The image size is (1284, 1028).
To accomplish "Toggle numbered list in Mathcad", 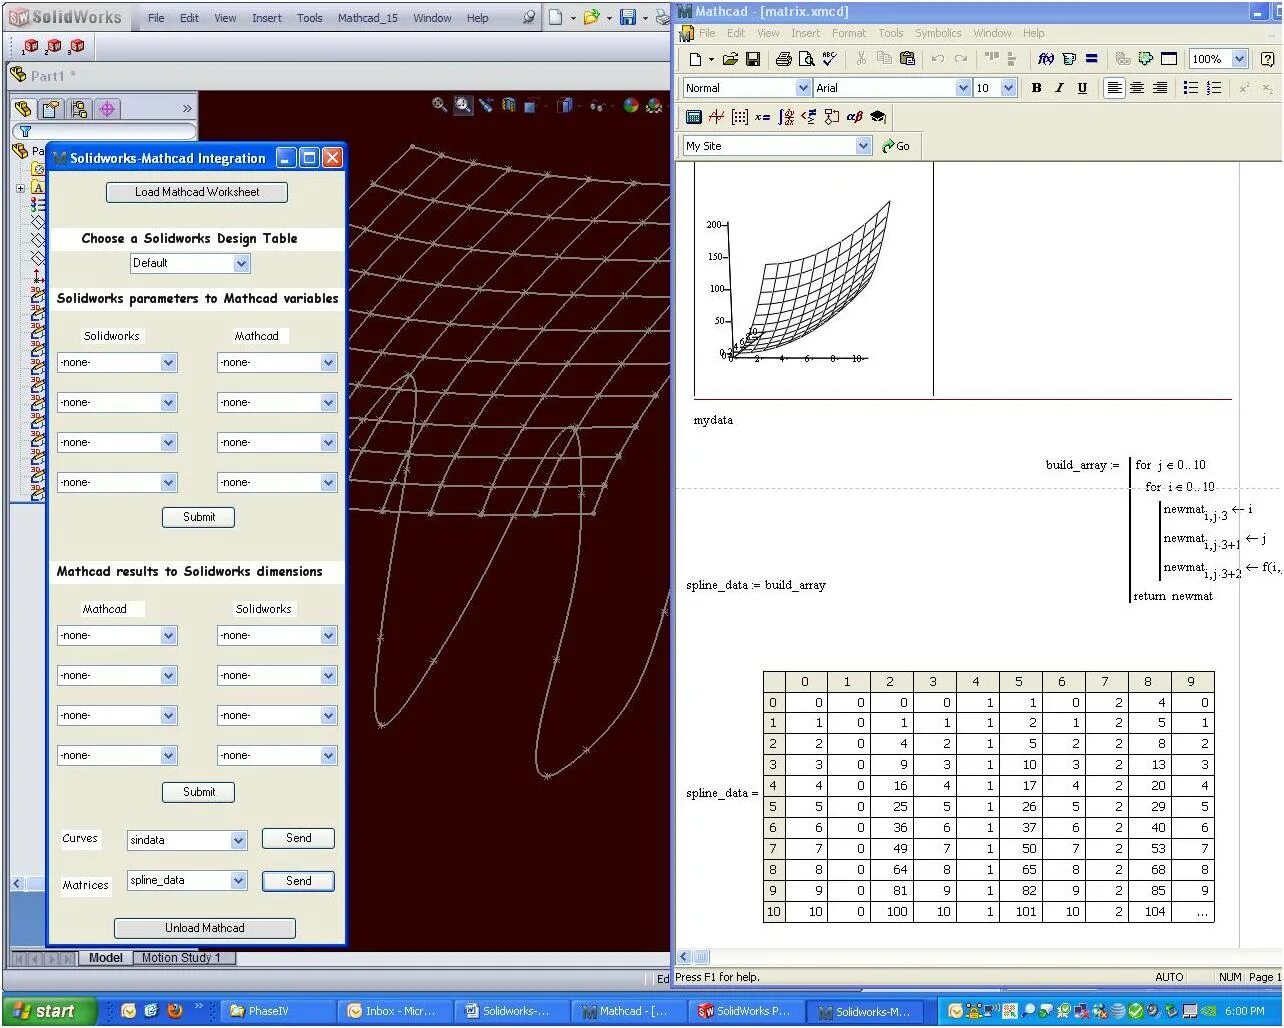I will coord(1214,88).
